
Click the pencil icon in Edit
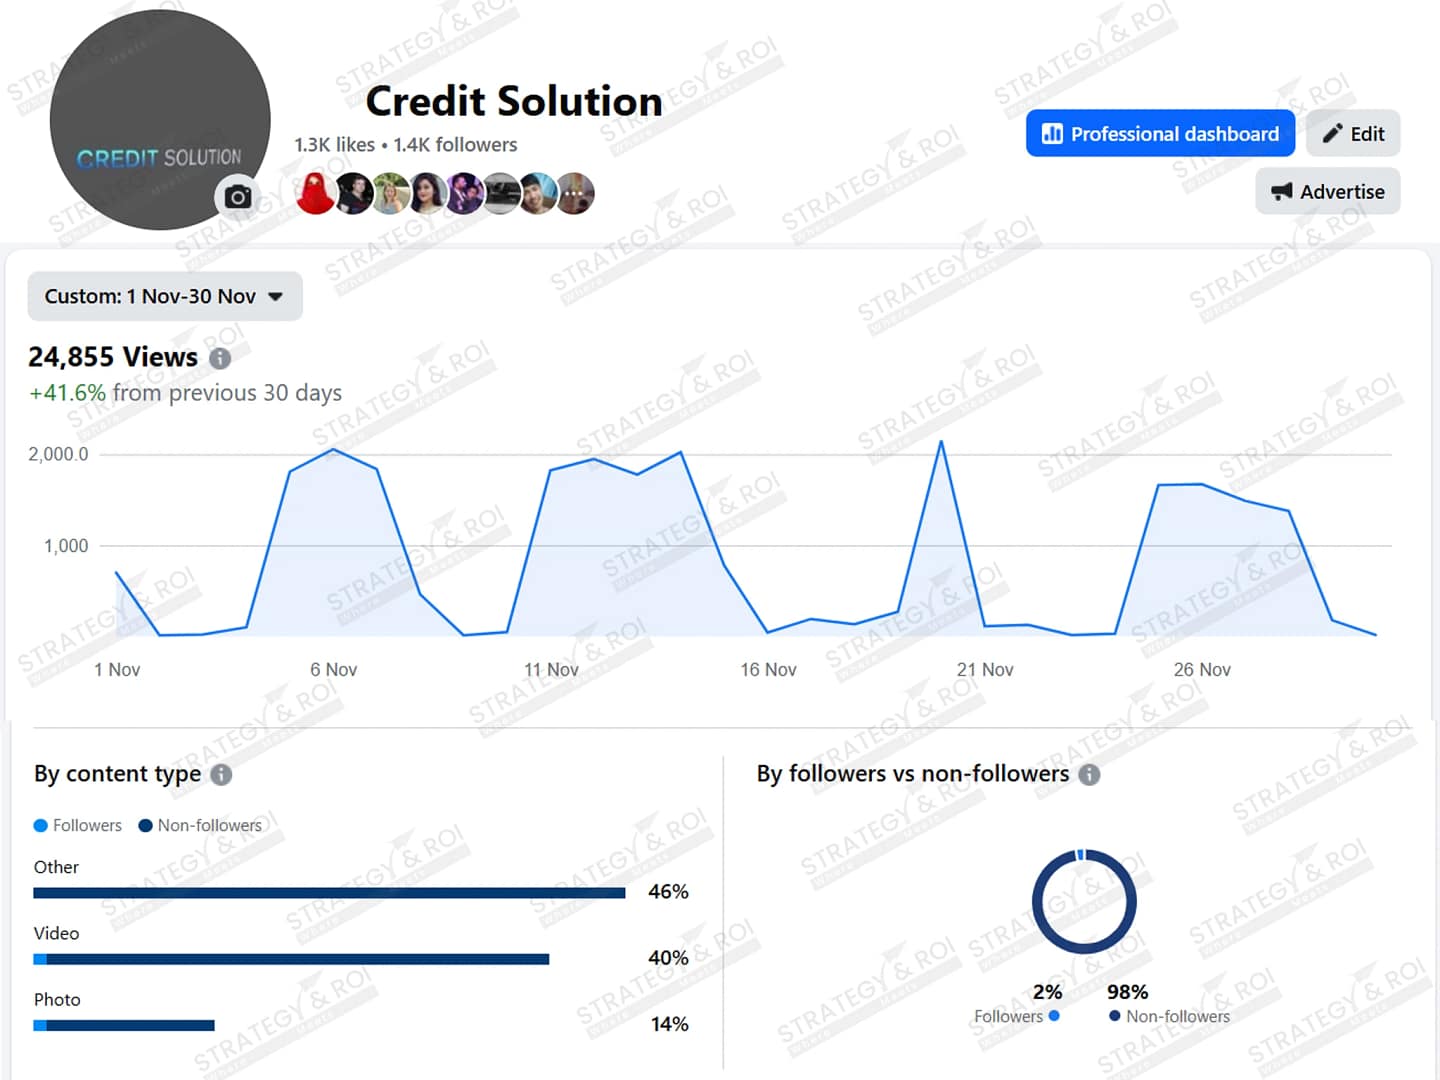(1332, 134)
